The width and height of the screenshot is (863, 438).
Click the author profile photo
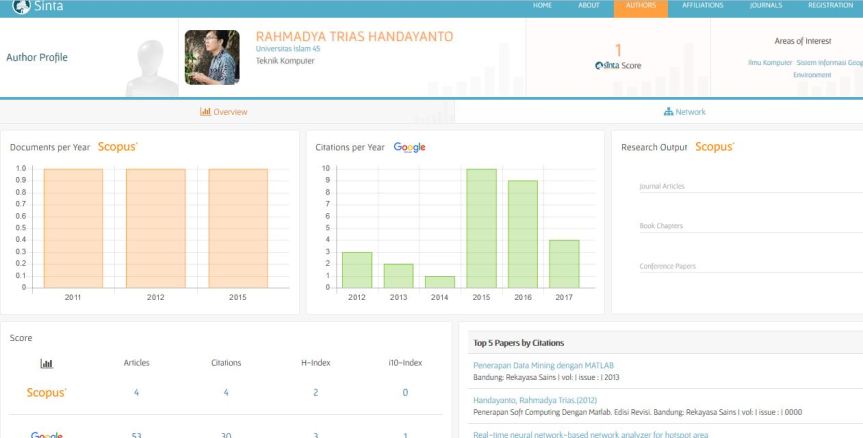coord(212,57)
